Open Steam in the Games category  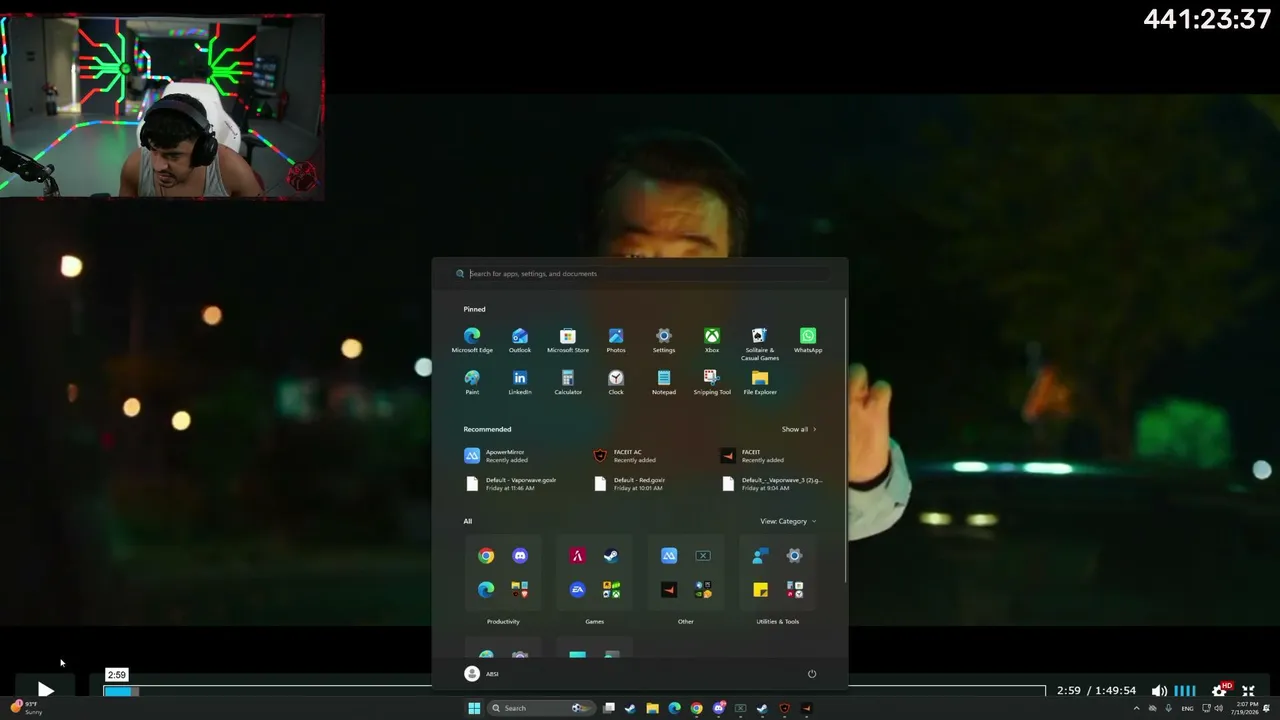point(611,556)
